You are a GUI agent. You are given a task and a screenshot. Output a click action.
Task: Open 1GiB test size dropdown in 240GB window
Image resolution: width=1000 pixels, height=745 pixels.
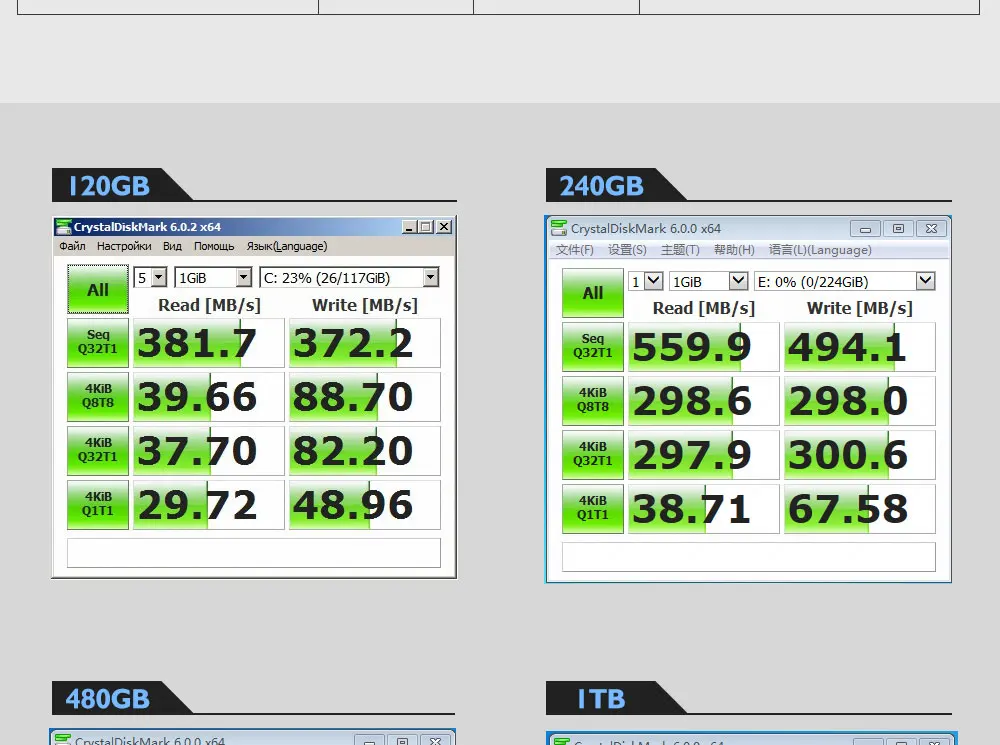click(x=709, y=281)
